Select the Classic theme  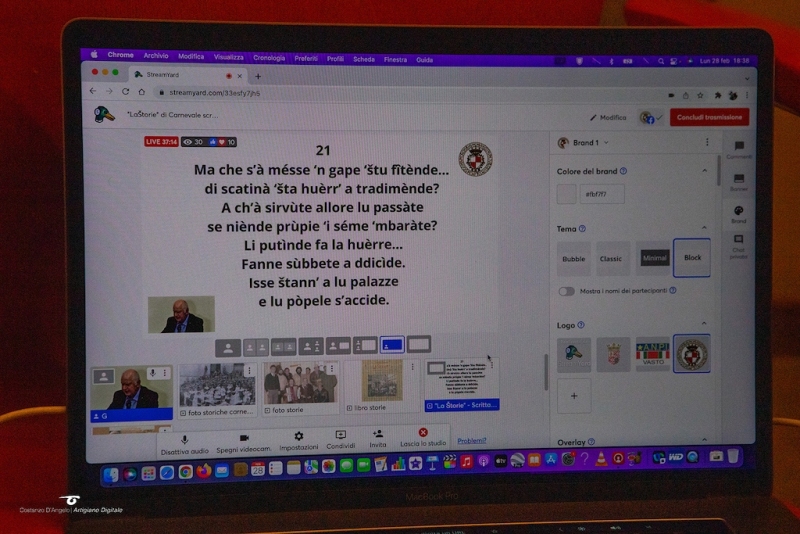pyautogui.click(x=611, y=259)
